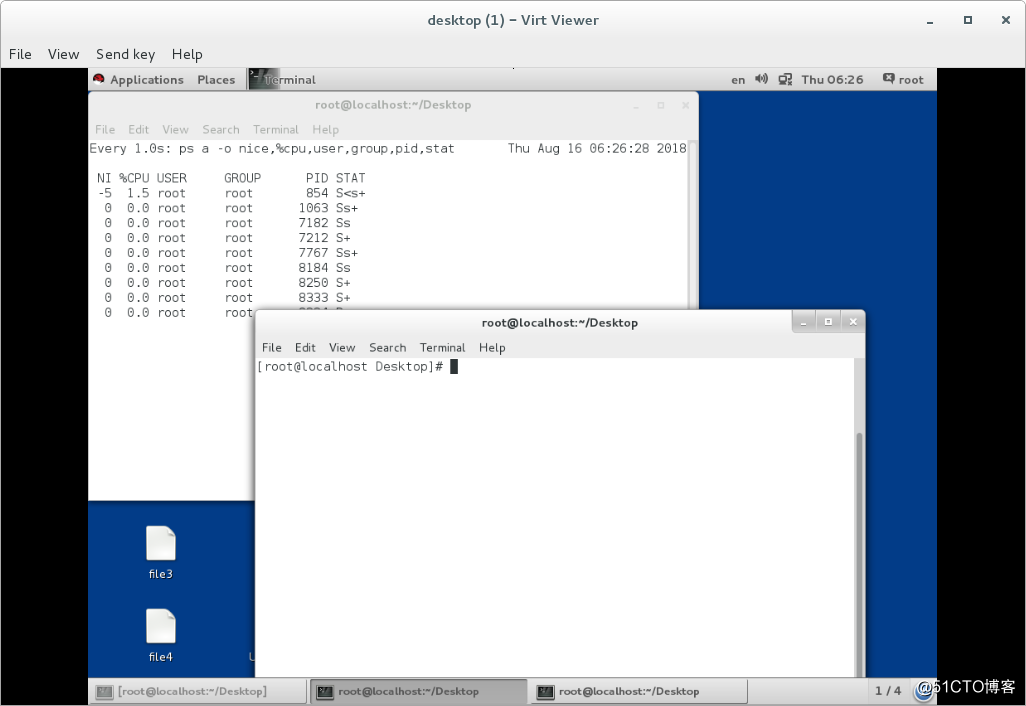Screen dimensions: 1026x706
Task: Select the file4 desktop icon
Action: tap(160, 636)
